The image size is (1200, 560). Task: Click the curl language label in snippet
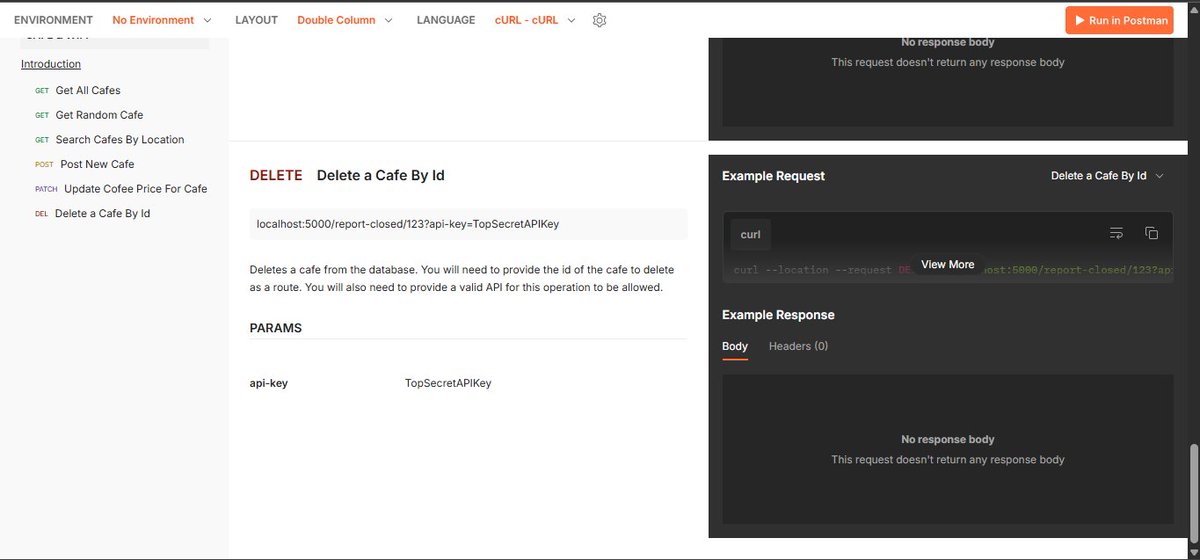coord(751,235)
